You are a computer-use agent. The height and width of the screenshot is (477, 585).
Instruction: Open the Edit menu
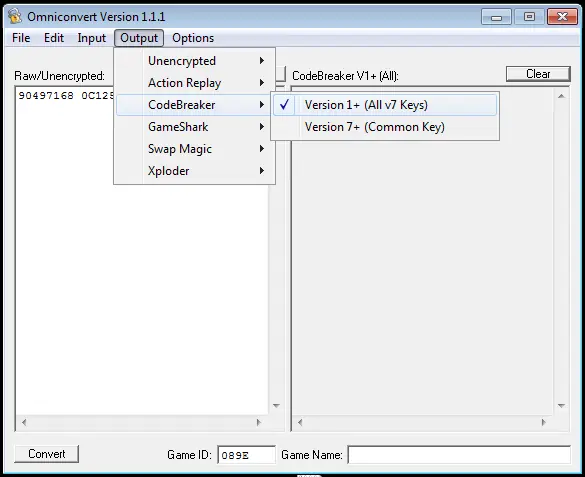pos(54,38)
